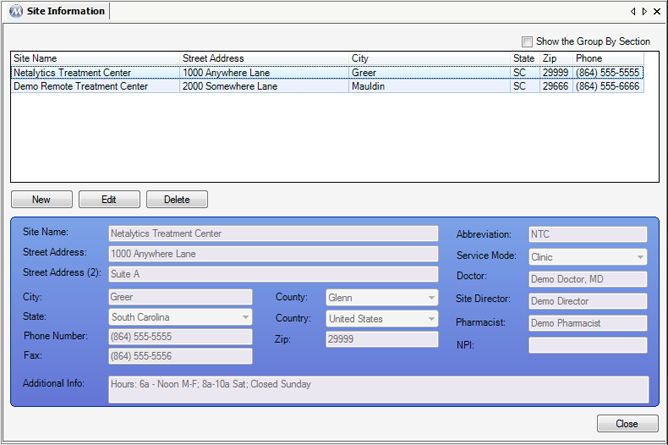668x445 pixels.
Task: Sort by State column header
Action: coord(525,58)
